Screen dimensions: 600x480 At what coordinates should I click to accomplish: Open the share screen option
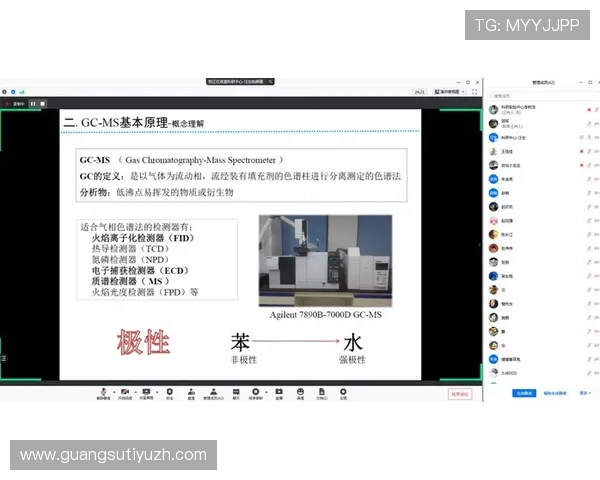pyautogui.click(x=146, y=393)
